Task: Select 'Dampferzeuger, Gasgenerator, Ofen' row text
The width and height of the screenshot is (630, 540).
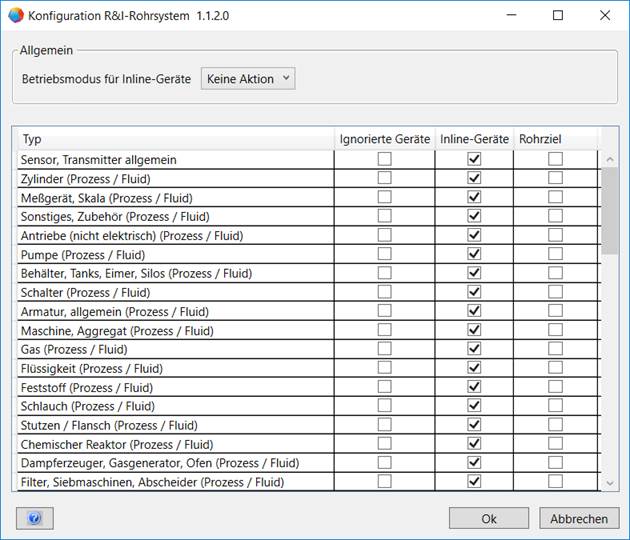Action: (160, 463)
